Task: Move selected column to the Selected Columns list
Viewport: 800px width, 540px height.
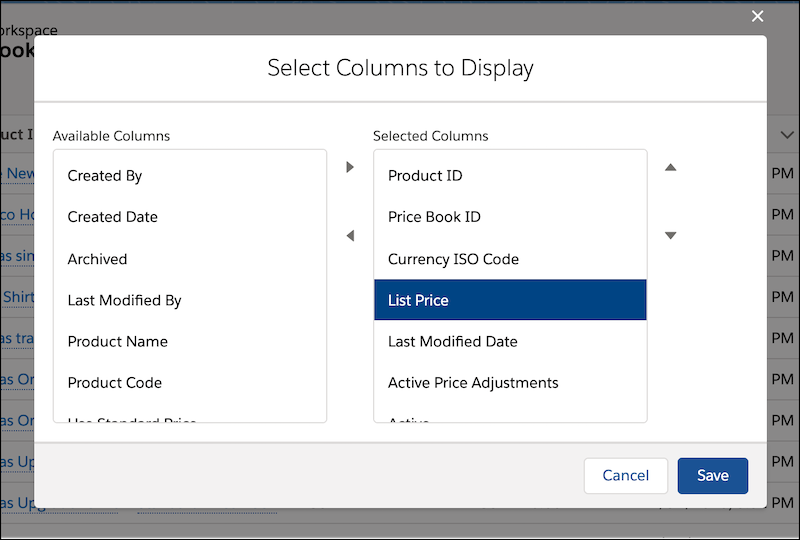Action: 350,167
